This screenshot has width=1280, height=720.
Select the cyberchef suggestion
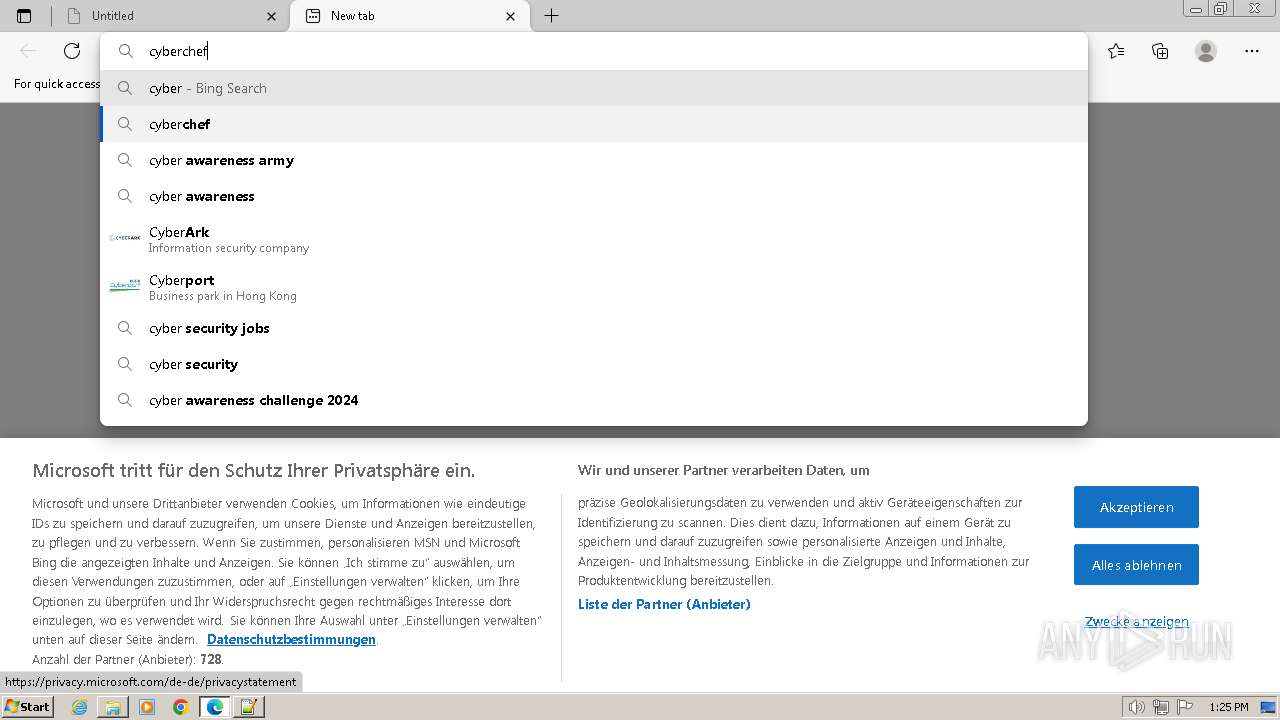180,124
